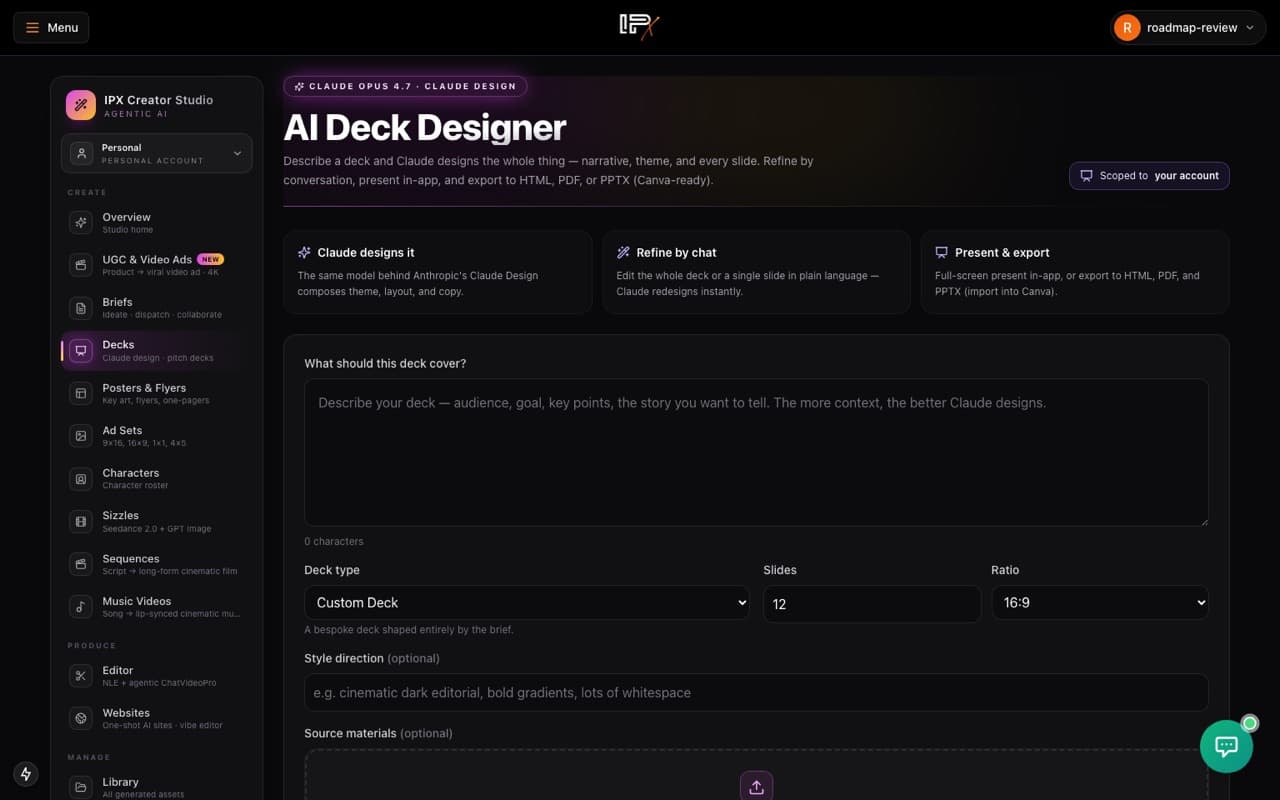This screenshot has width=1280, height=800.
Task: Click the Briefs document icon
Action: coord(81,307)
